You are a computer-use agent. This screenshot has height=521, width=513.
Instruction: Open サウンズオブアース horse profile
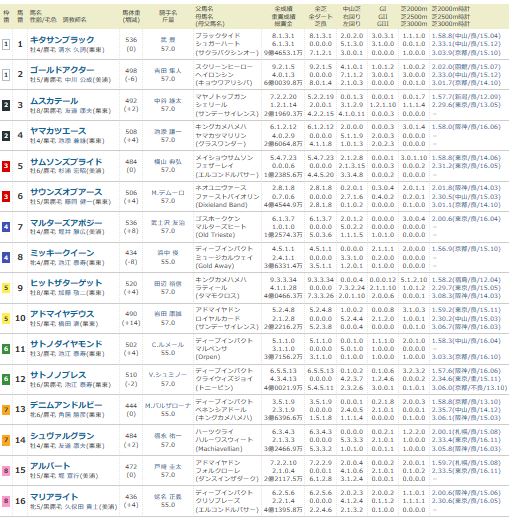[66, 192]
